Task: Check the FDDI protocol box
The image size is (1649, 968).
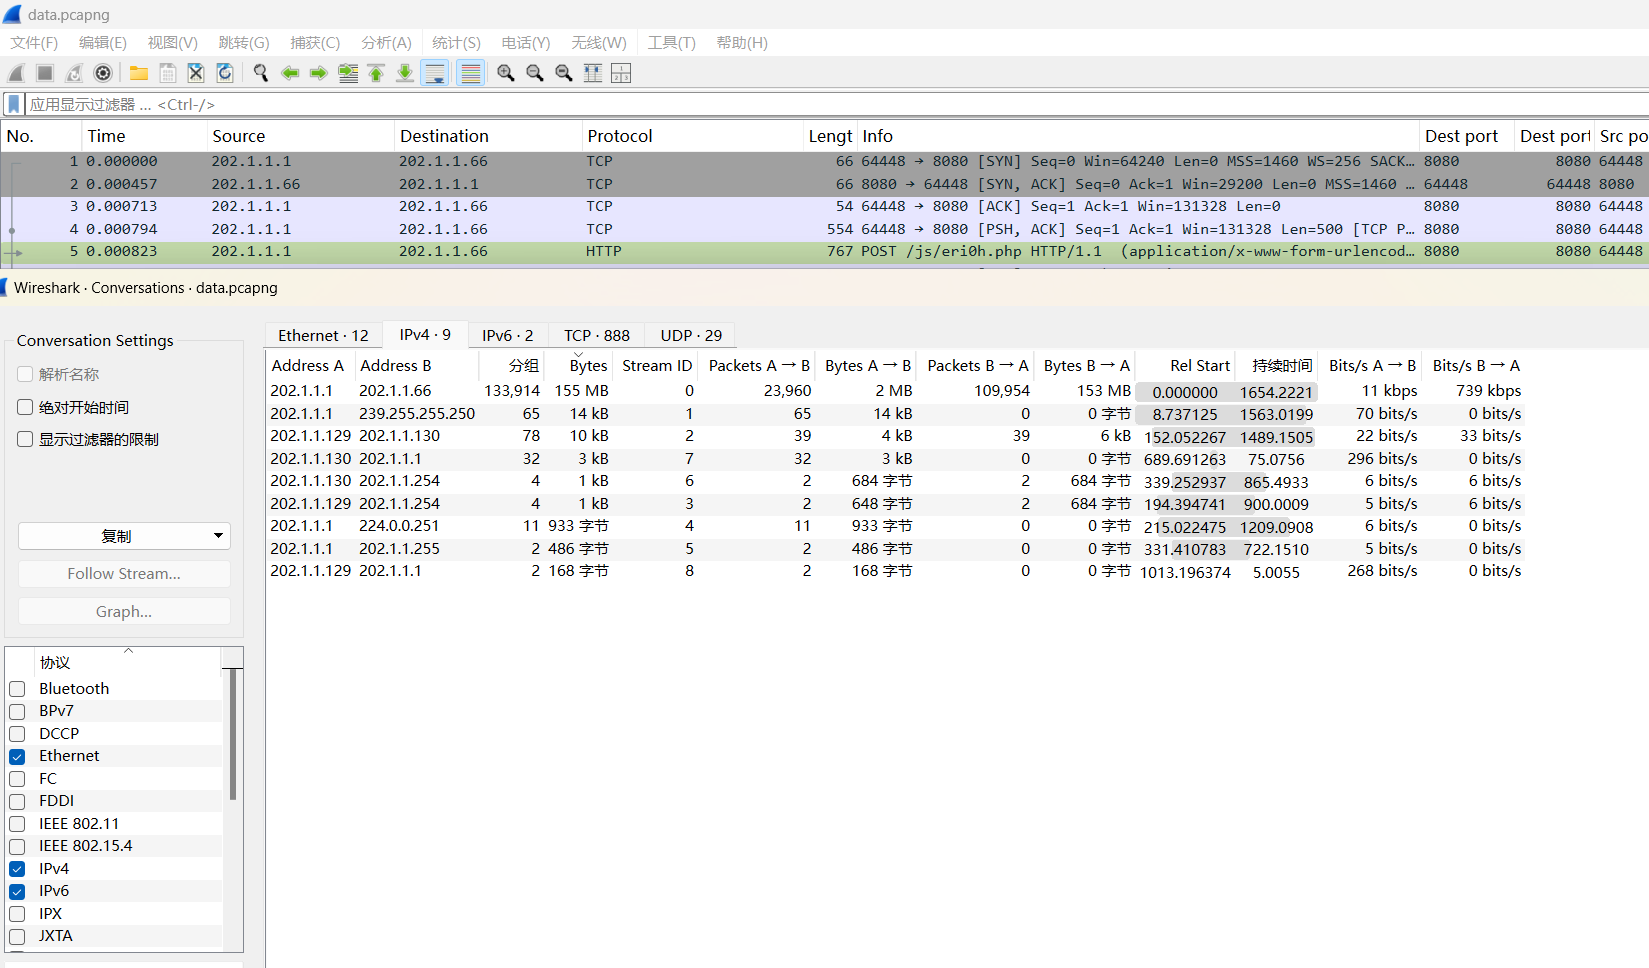Action: tap(17, 801)
